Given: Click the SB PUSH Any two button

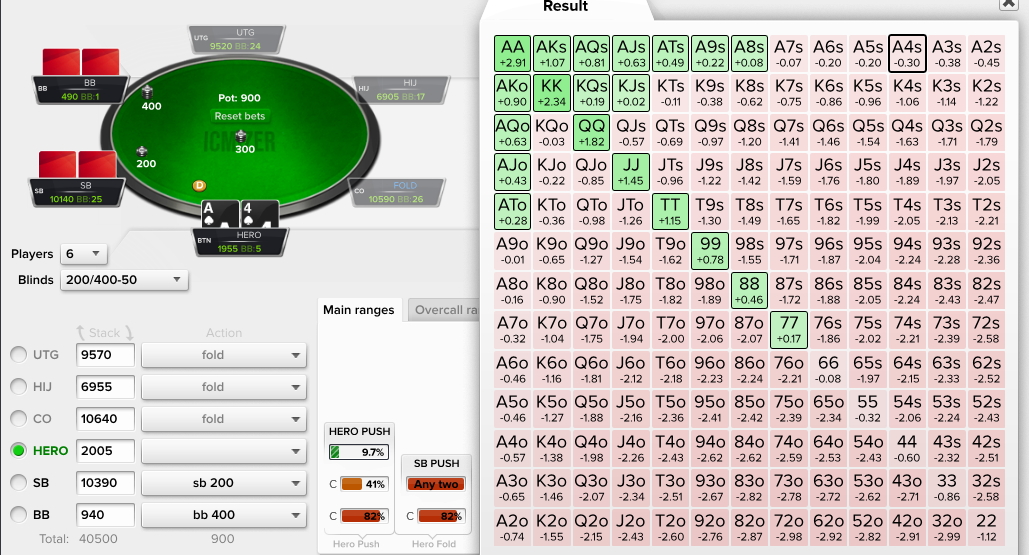Looking at the screenshot, I should pos(436,484).
